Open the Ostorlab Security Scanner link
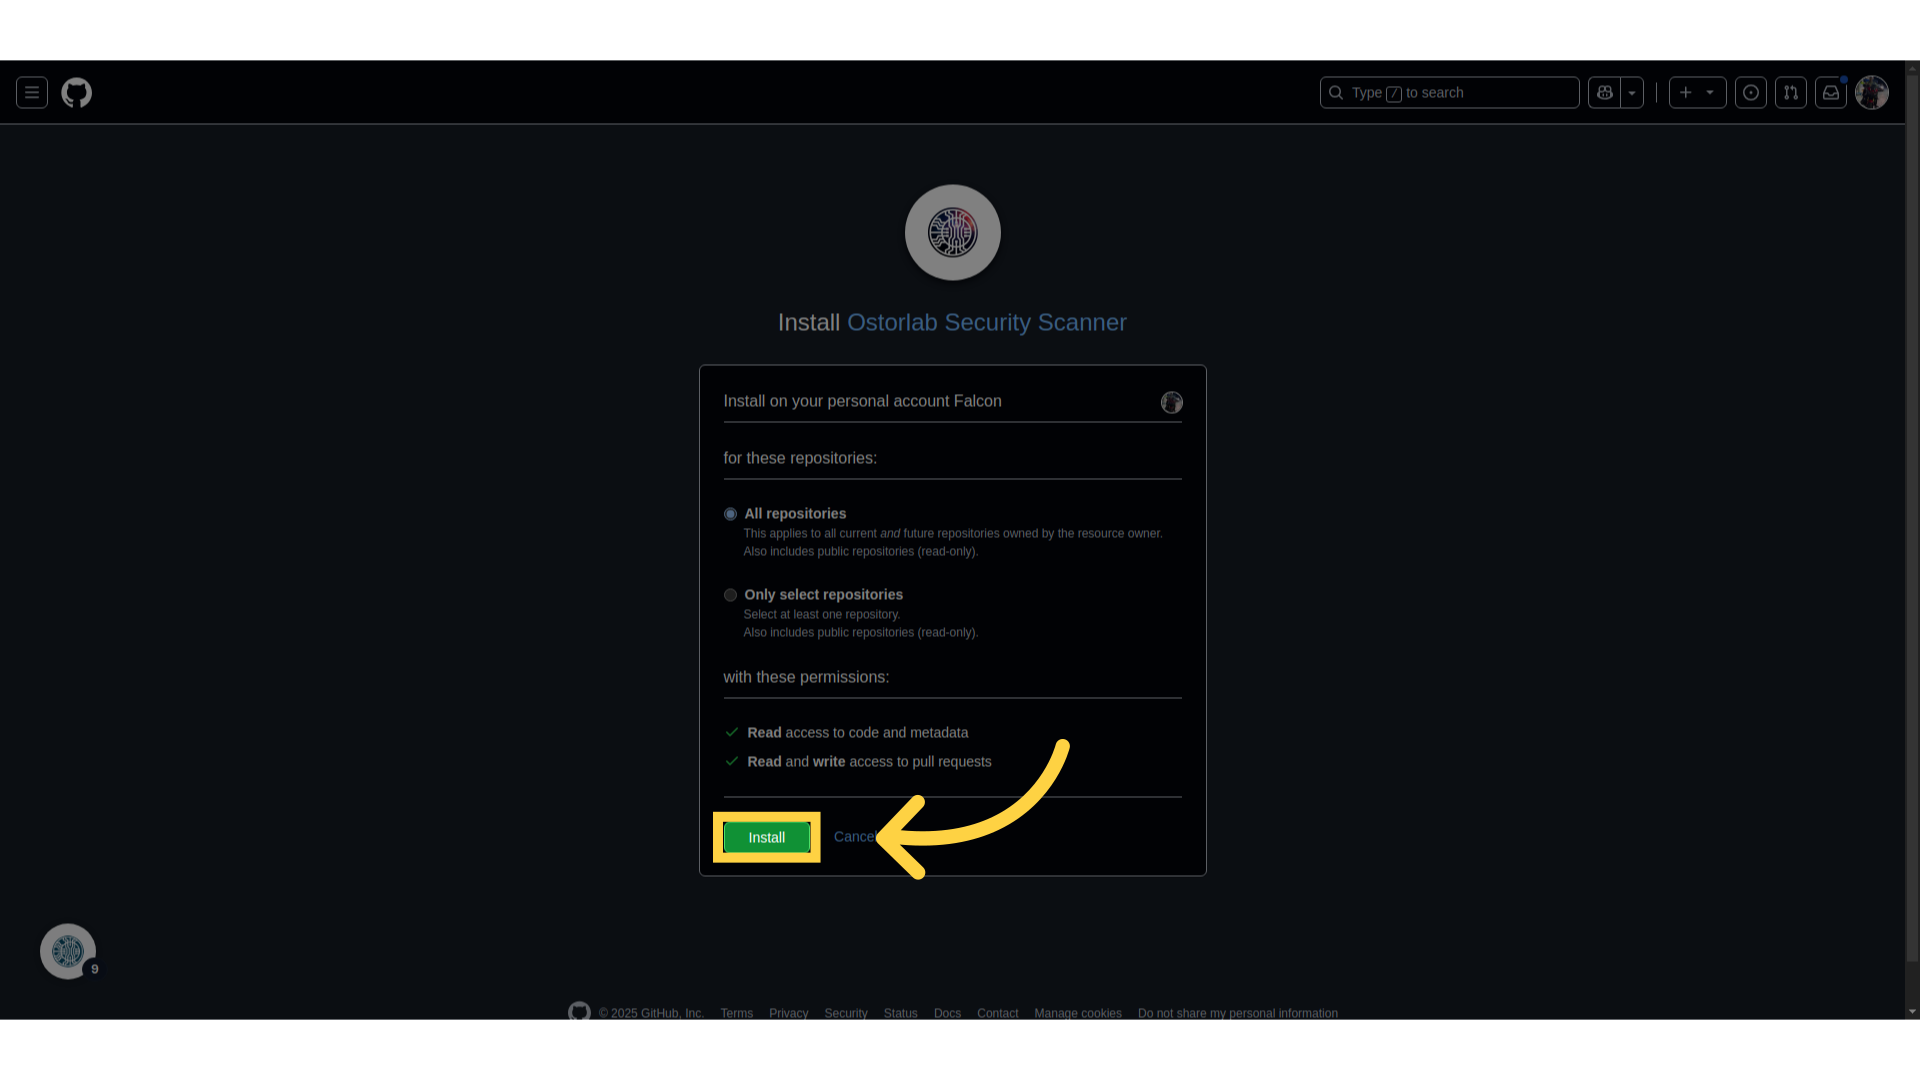The height and width of the screenshot is (1080, 1920). 986,323
